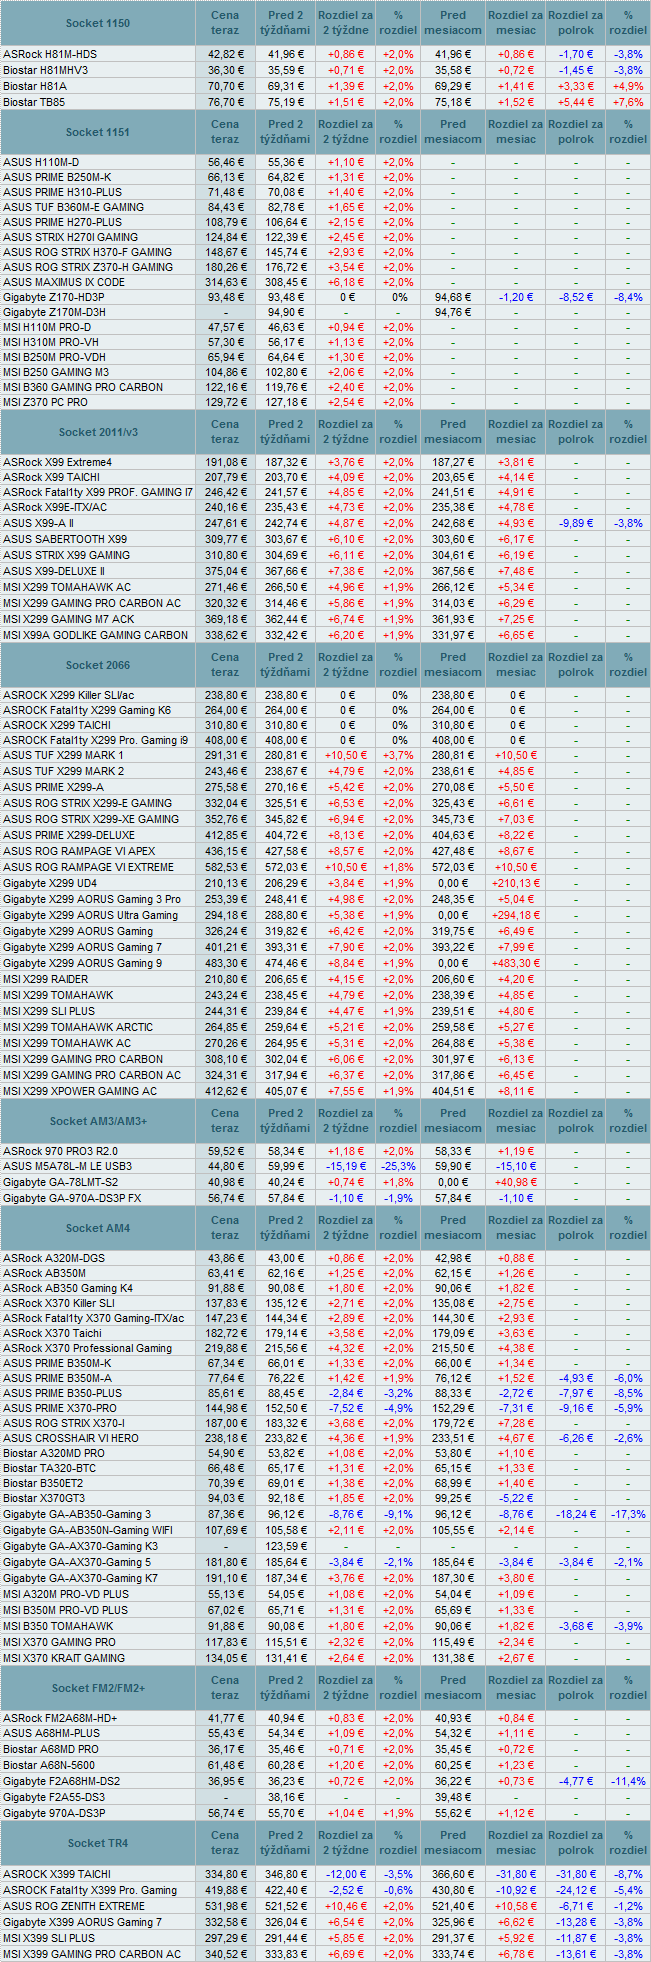Select MSI Z370 PC PRO name
651x1962 pixels.
[45, 402]
